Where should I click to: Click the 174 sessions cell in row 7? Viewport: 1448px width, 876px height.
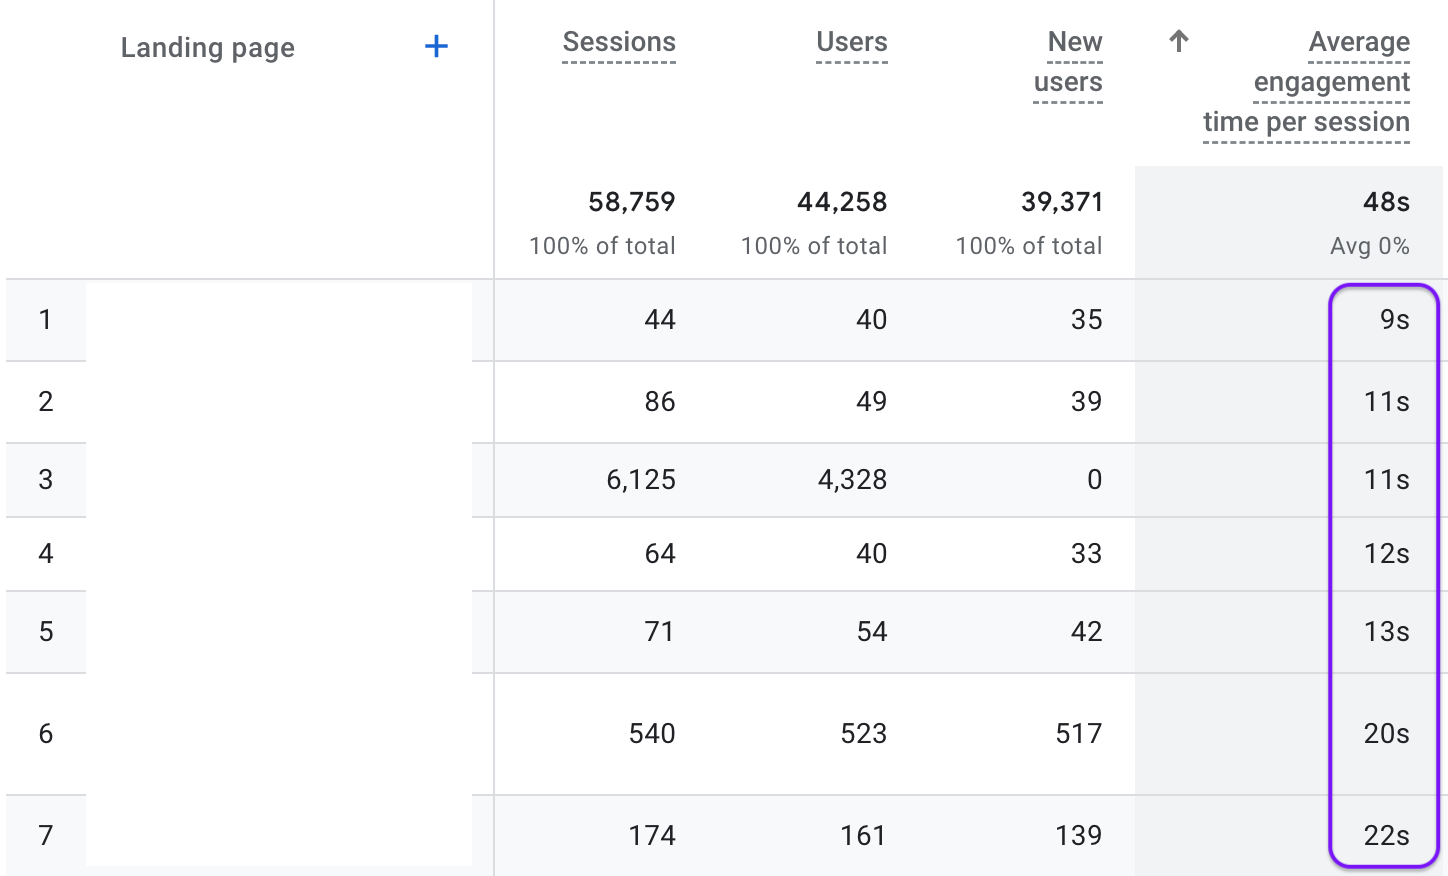pyautogui.click(x=652, y=836)
